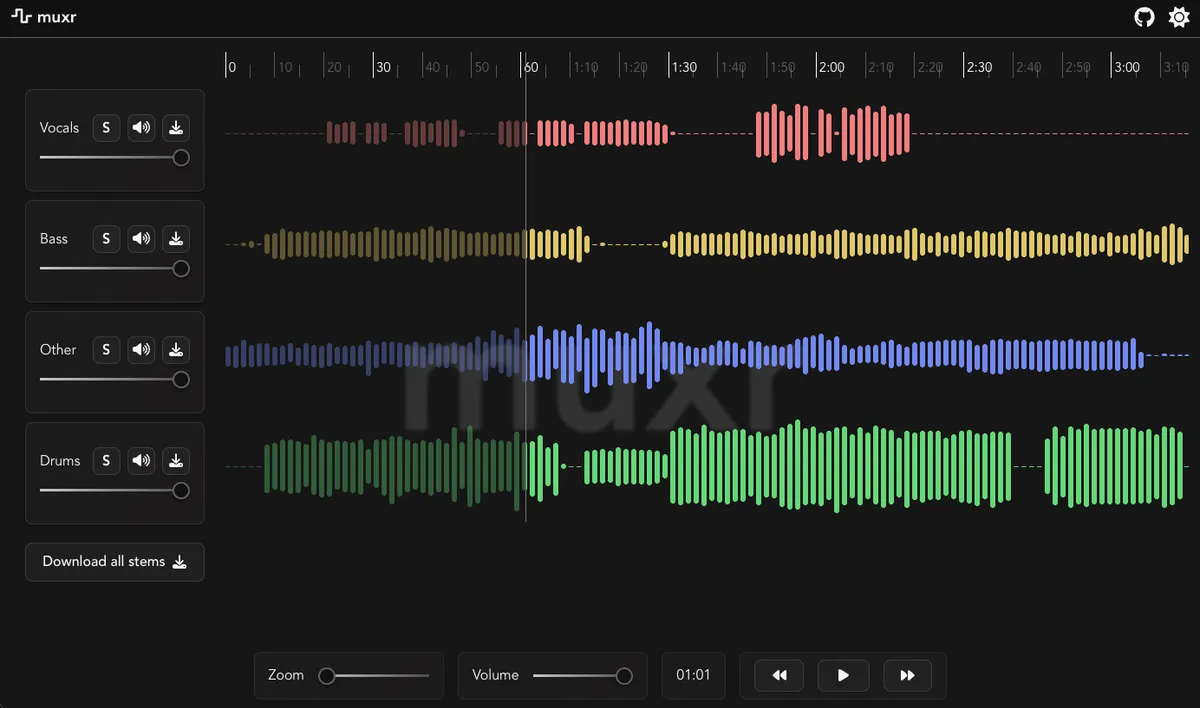1200x708 pixels.
Task: Click the Zoom slider handle
Action: click(326, 676)
